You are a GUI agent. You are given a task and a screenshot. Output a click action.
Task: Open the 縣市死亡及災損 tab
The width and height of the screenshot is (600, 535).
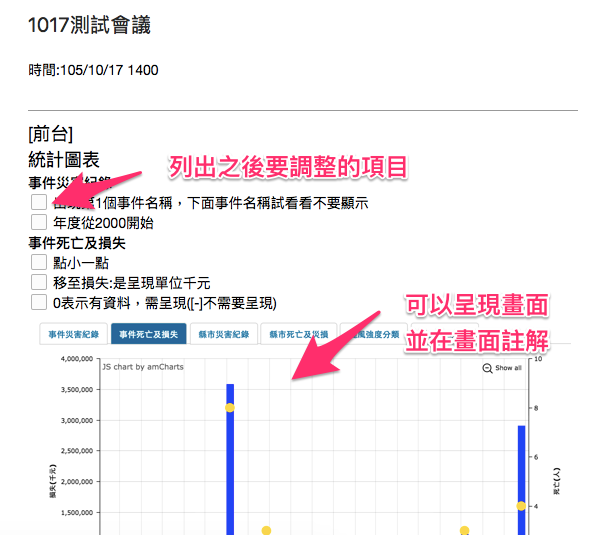pyautogui.click(x=298, y=334)
